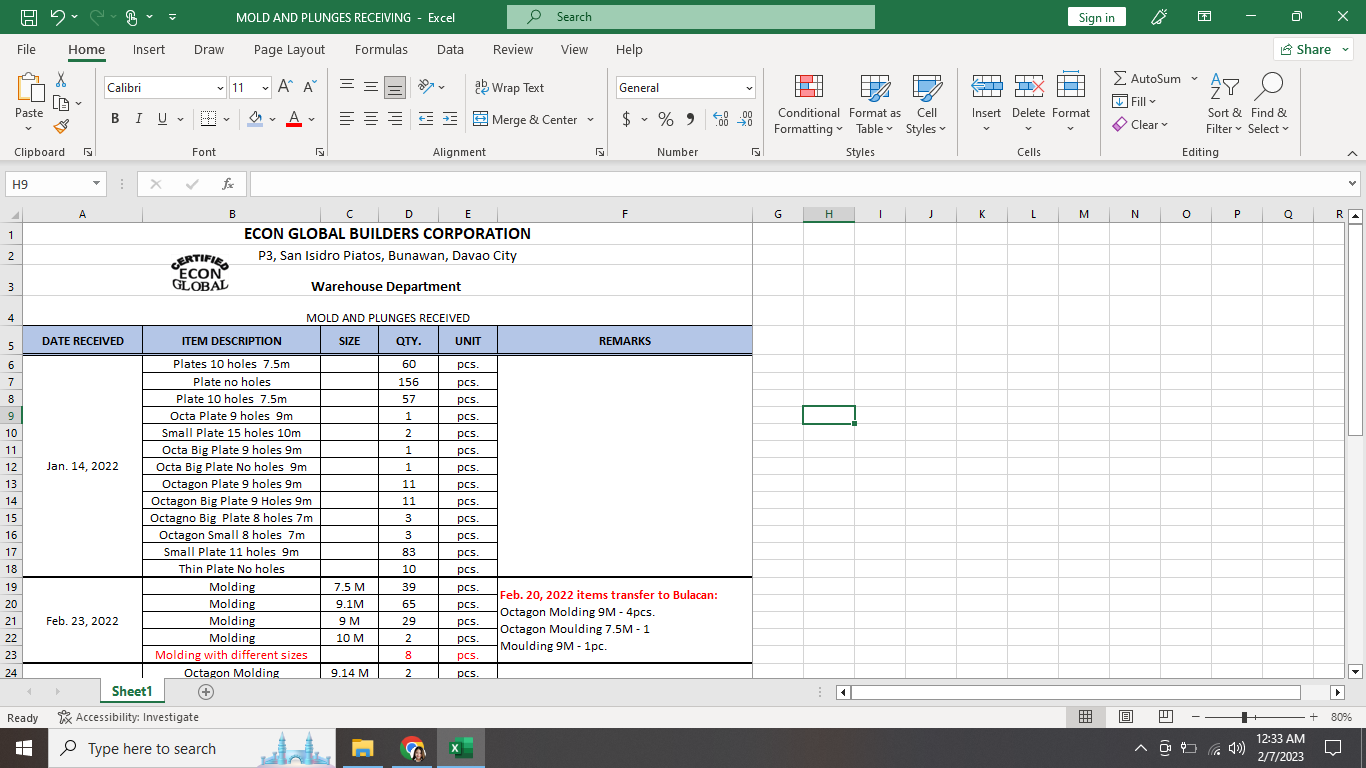Toggle Bold formatting
The height and width of the screenshot is (768, 1366).
click(x=114, y=119)
